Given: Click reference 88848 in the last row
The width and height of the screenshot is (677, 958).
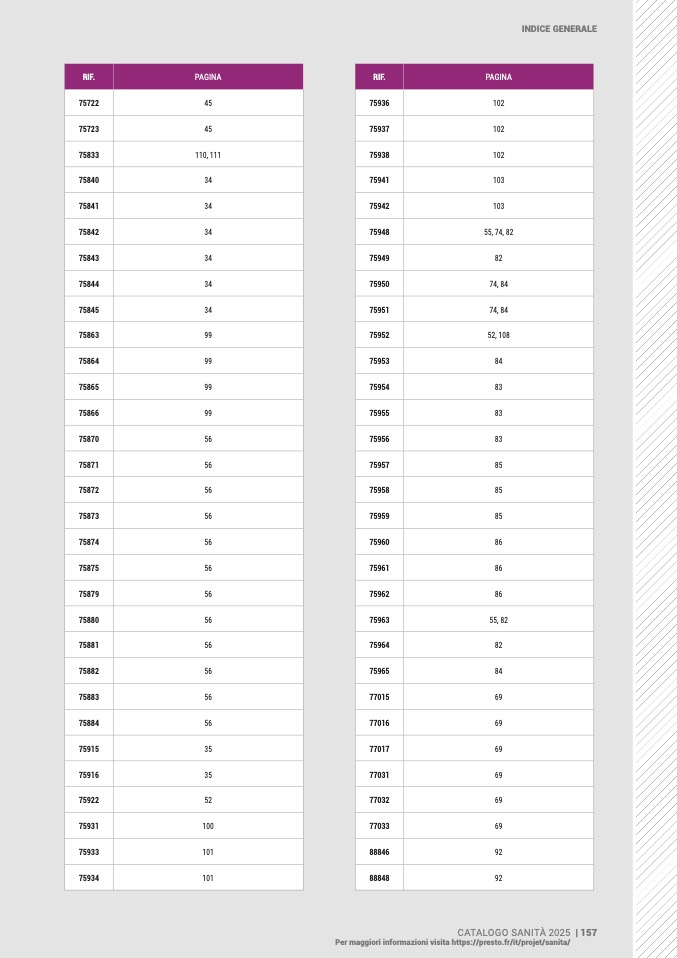Looking at the screenshot, I should tap(379, 878).
